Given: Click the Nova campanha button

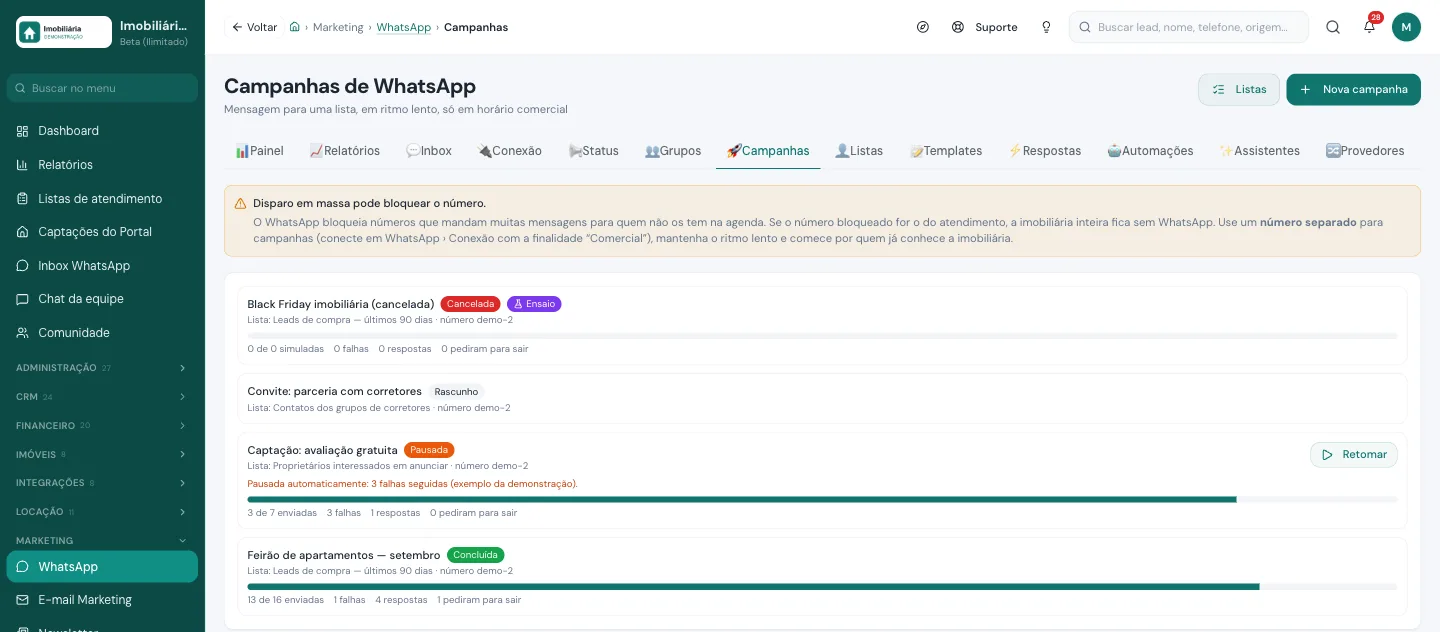Looking at the screenshot, I should click(x=1353, y=89).
